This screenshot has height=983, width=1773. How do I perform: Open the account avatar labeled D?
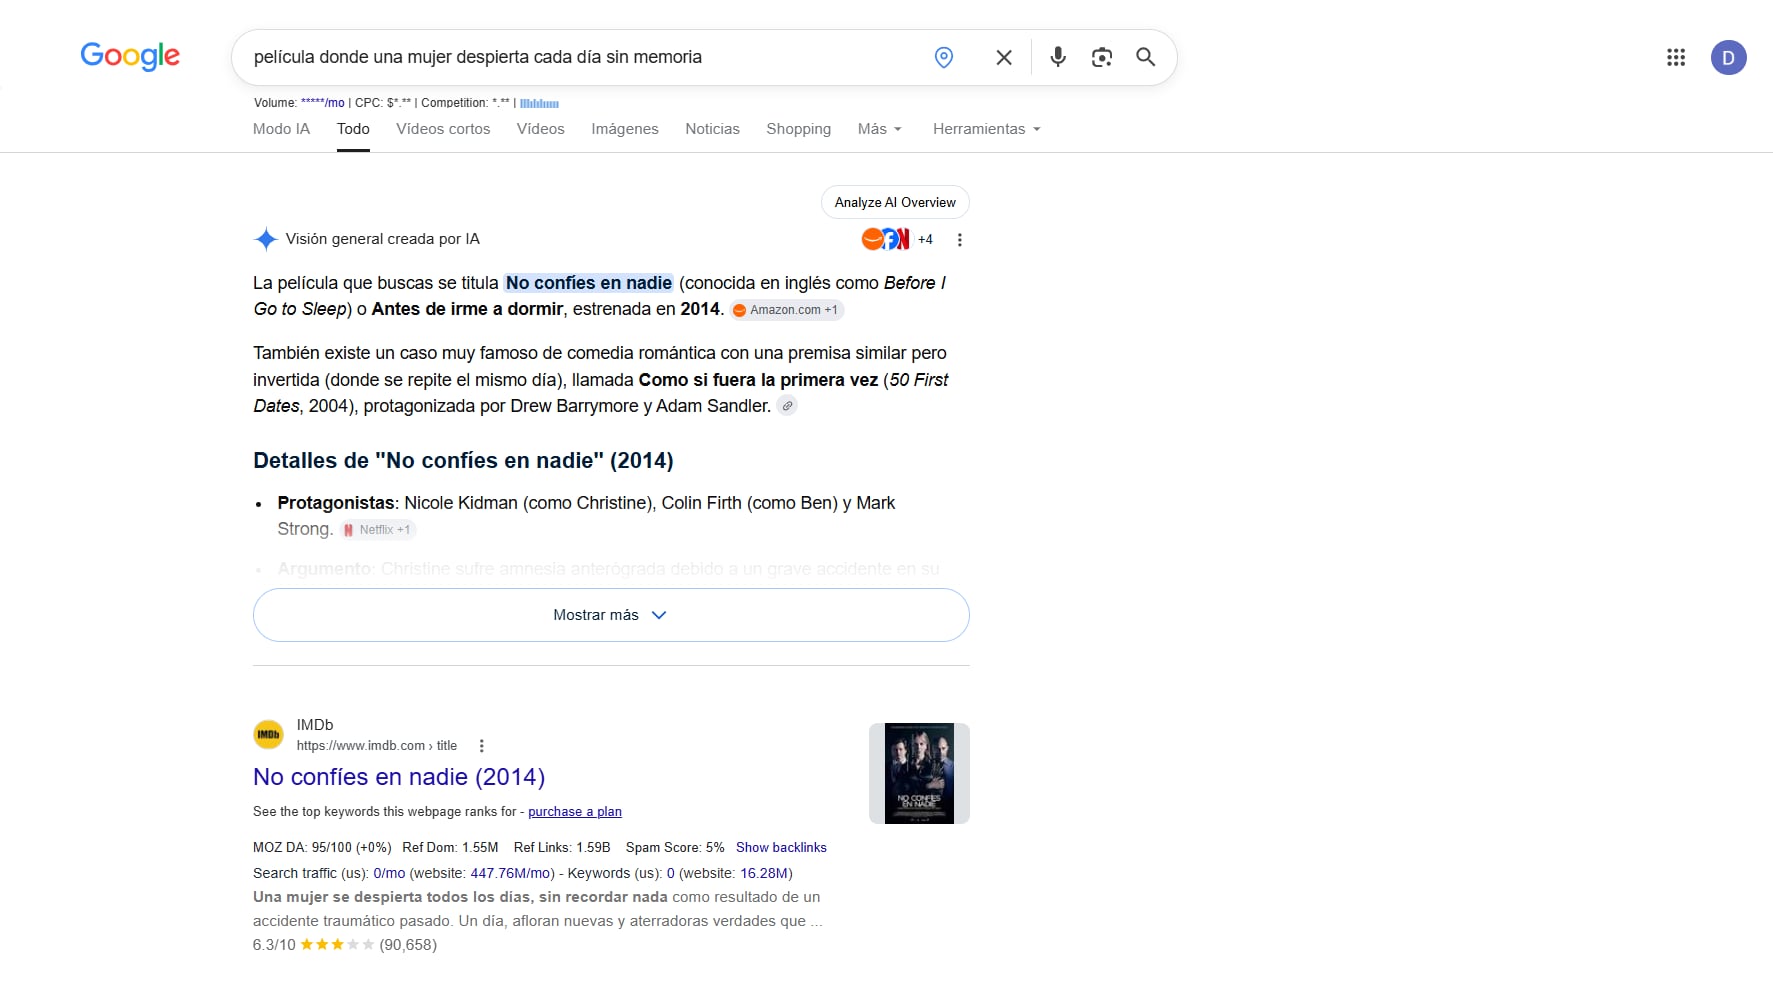pos(1728,57)
